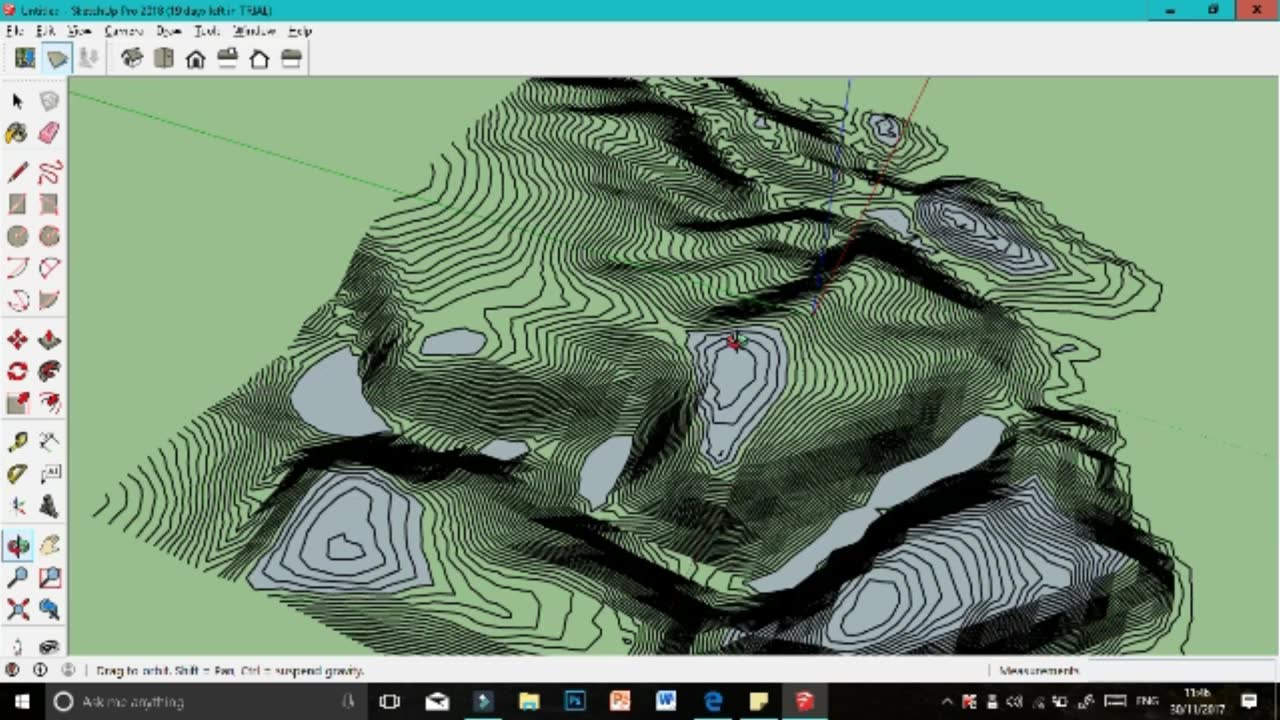
Task: Select the arrow Select tool
Action: click(17, 100)
